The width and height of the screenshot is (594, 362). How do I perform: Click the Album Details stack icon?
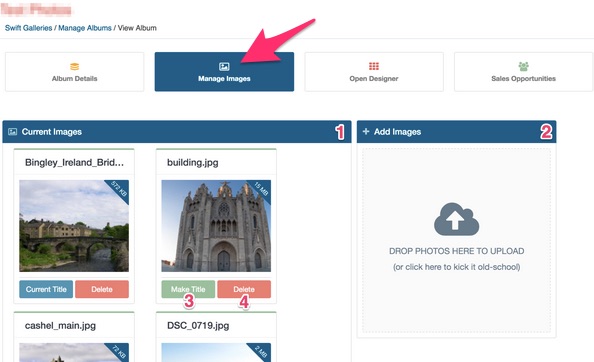click(x=75, y=67)
